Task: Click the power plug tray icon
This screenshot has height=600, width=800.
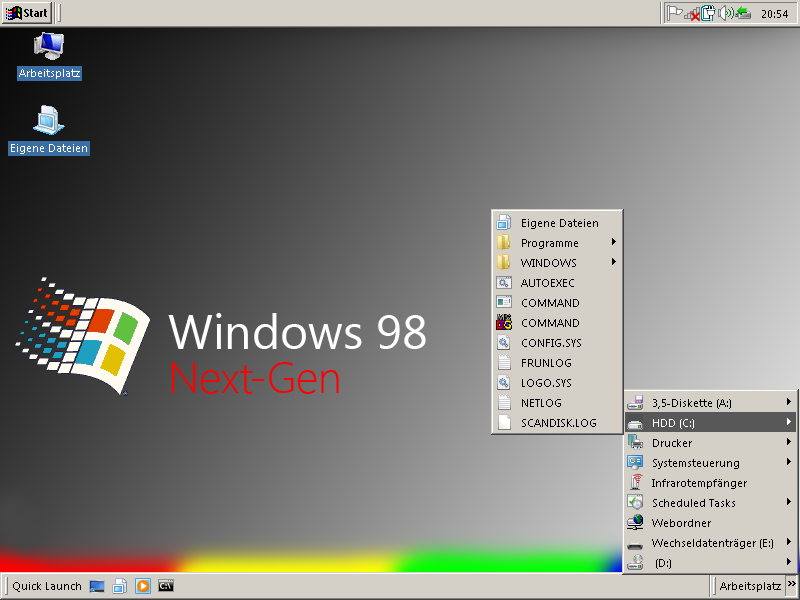Action: pos(708,13)
